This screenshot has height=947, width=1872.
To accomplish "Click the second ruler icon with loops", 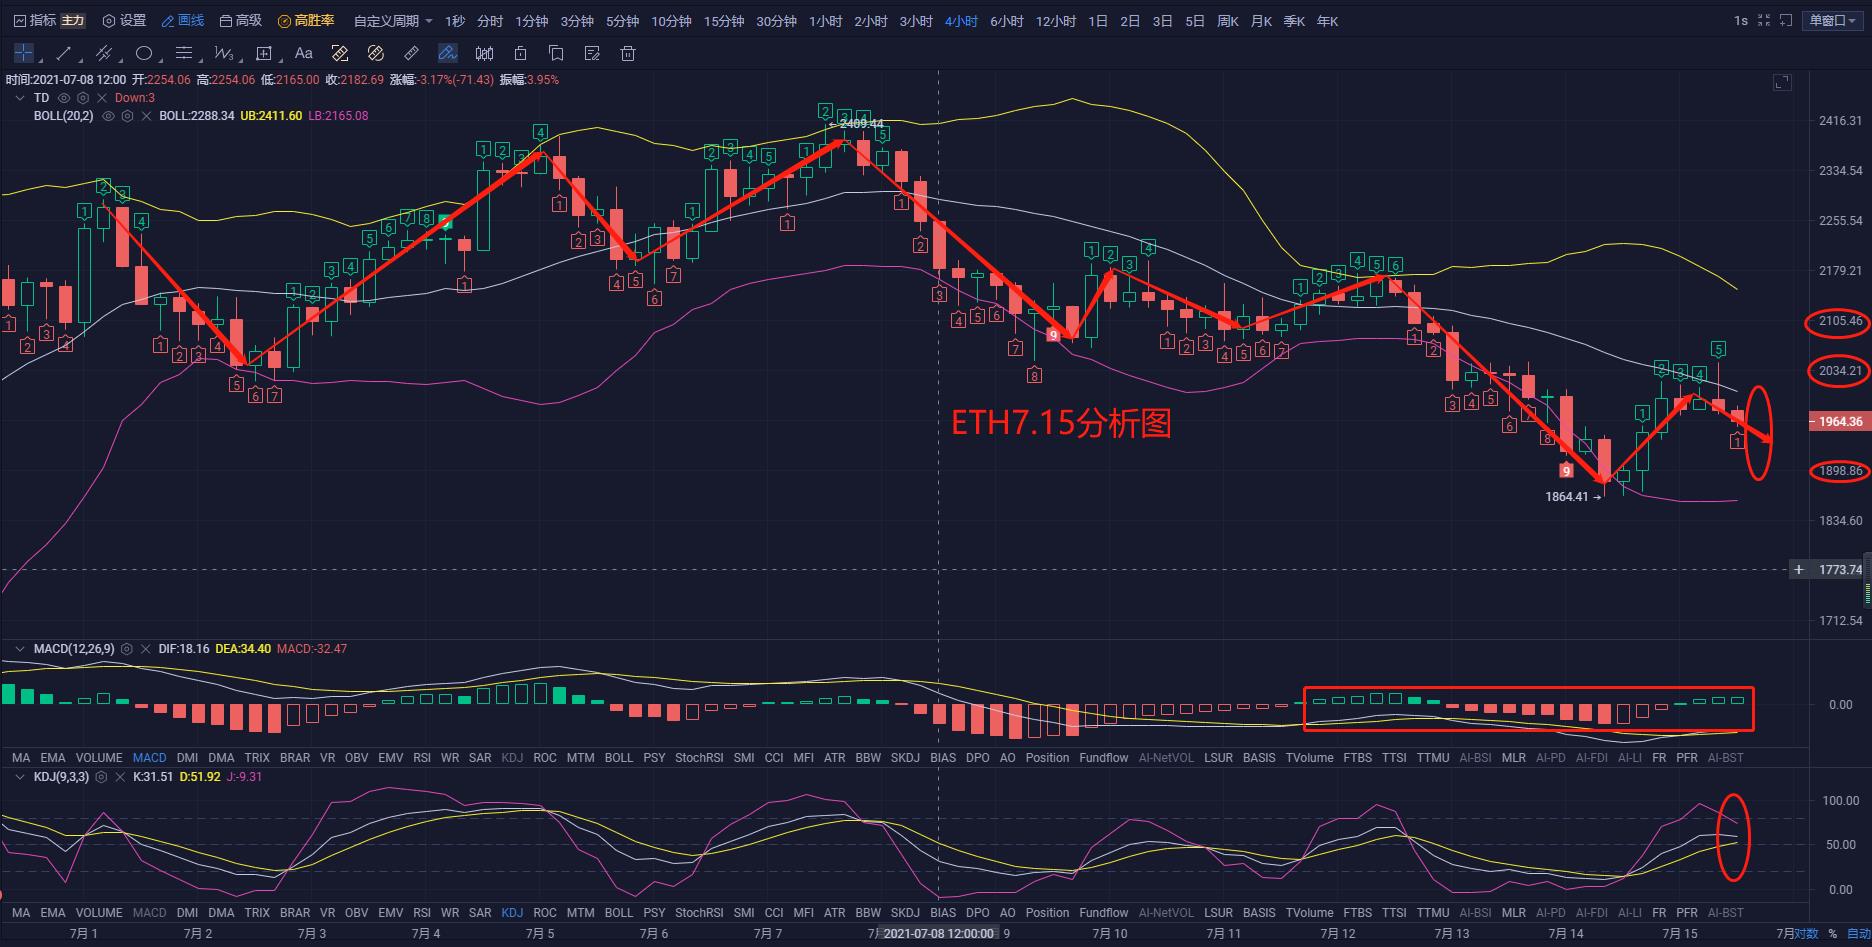I will [x=376, y=53].
